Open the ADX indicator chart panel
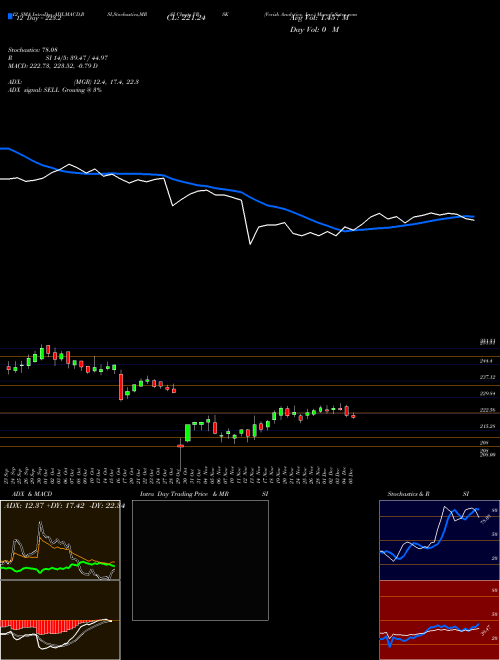 (60, 540)
